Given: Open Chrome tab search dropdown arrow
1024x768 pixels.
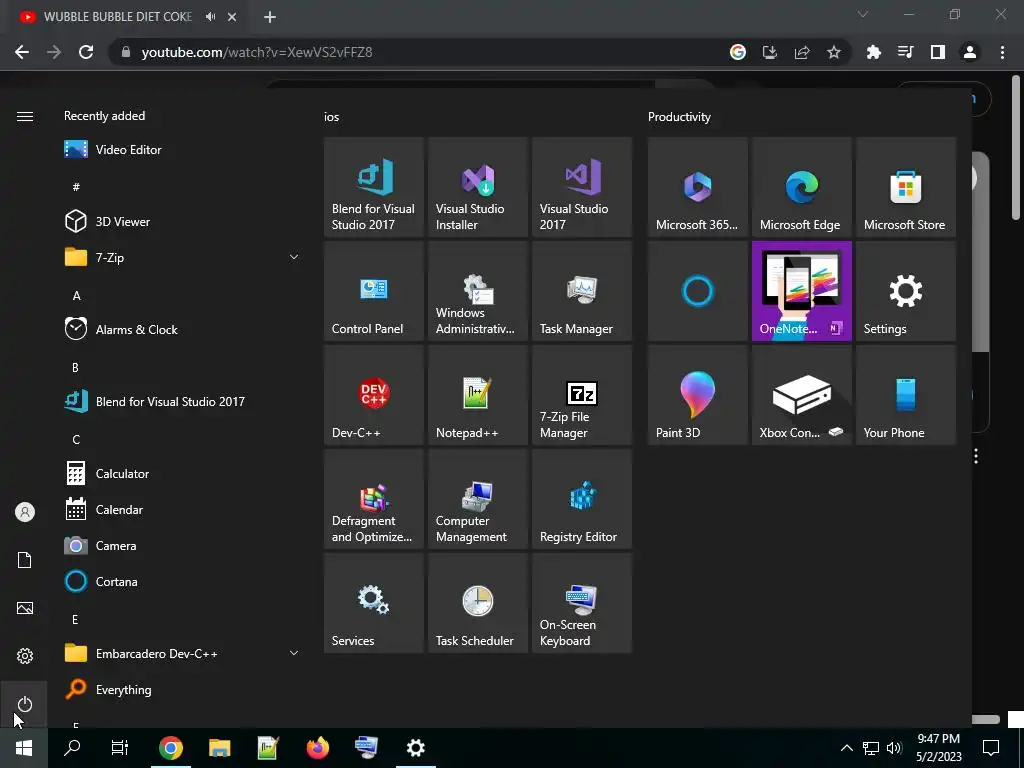Looking at the screenshot, I should pos(863,14).
